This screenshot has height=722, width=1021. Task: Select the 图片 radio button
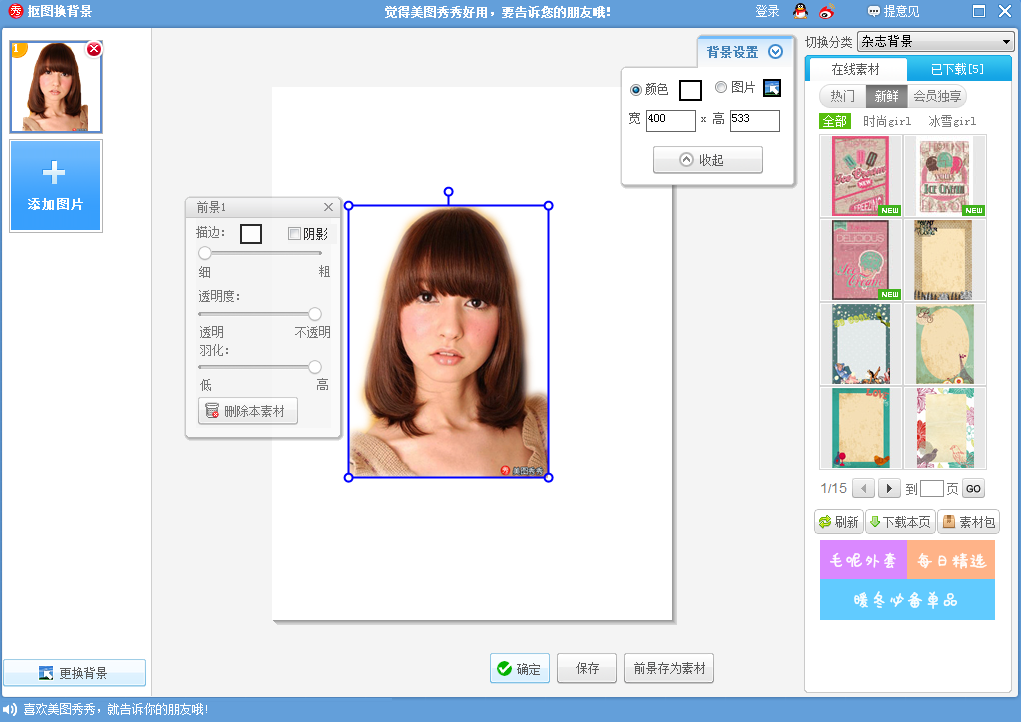click(721, 88)
